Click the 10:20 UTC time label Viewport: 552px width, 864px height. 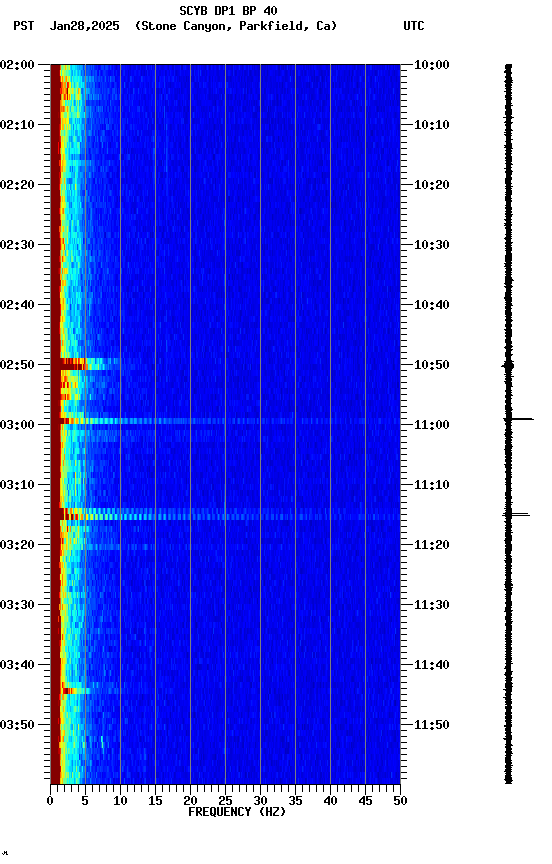(431, 185)
